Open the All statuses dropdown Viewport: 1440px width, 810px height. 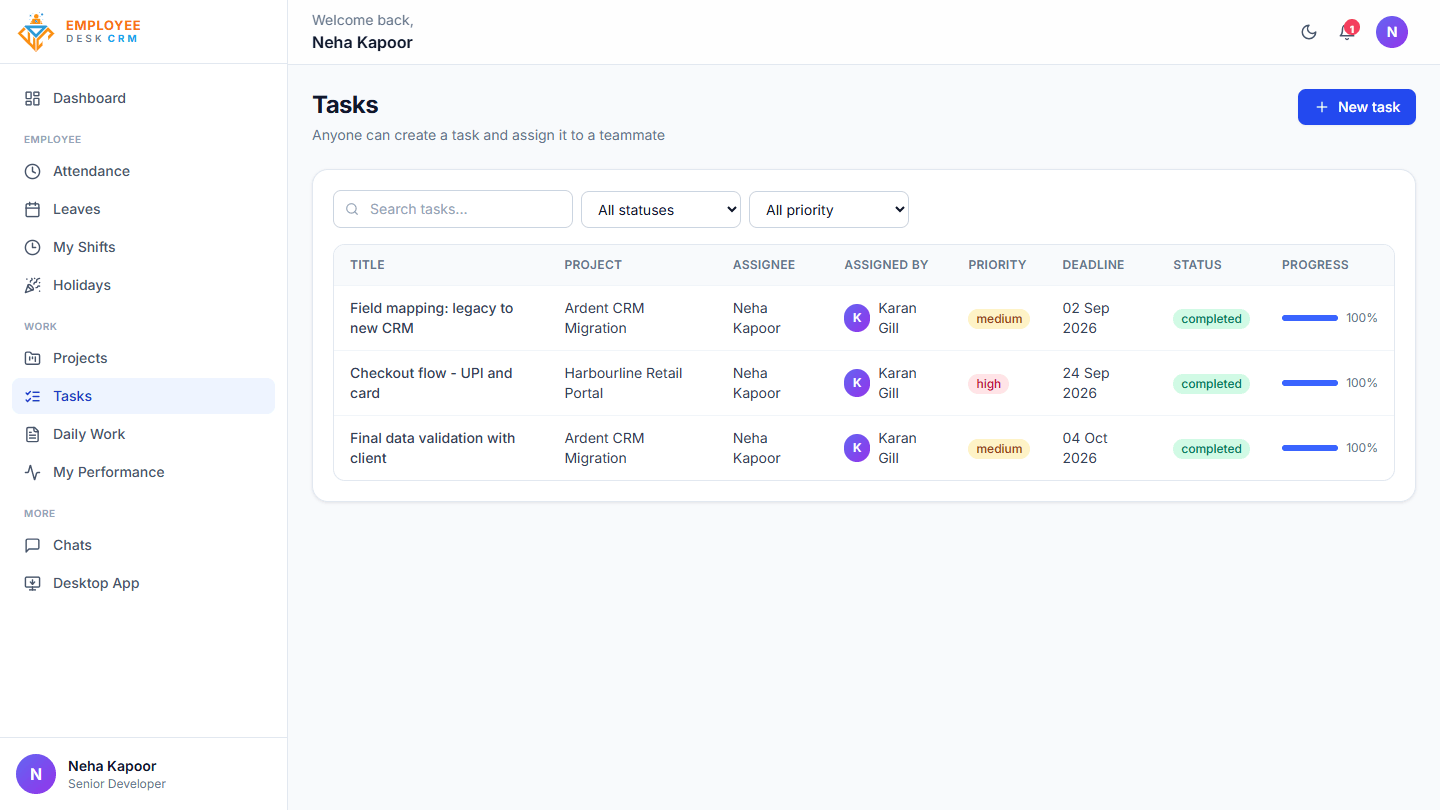point(661,209)
